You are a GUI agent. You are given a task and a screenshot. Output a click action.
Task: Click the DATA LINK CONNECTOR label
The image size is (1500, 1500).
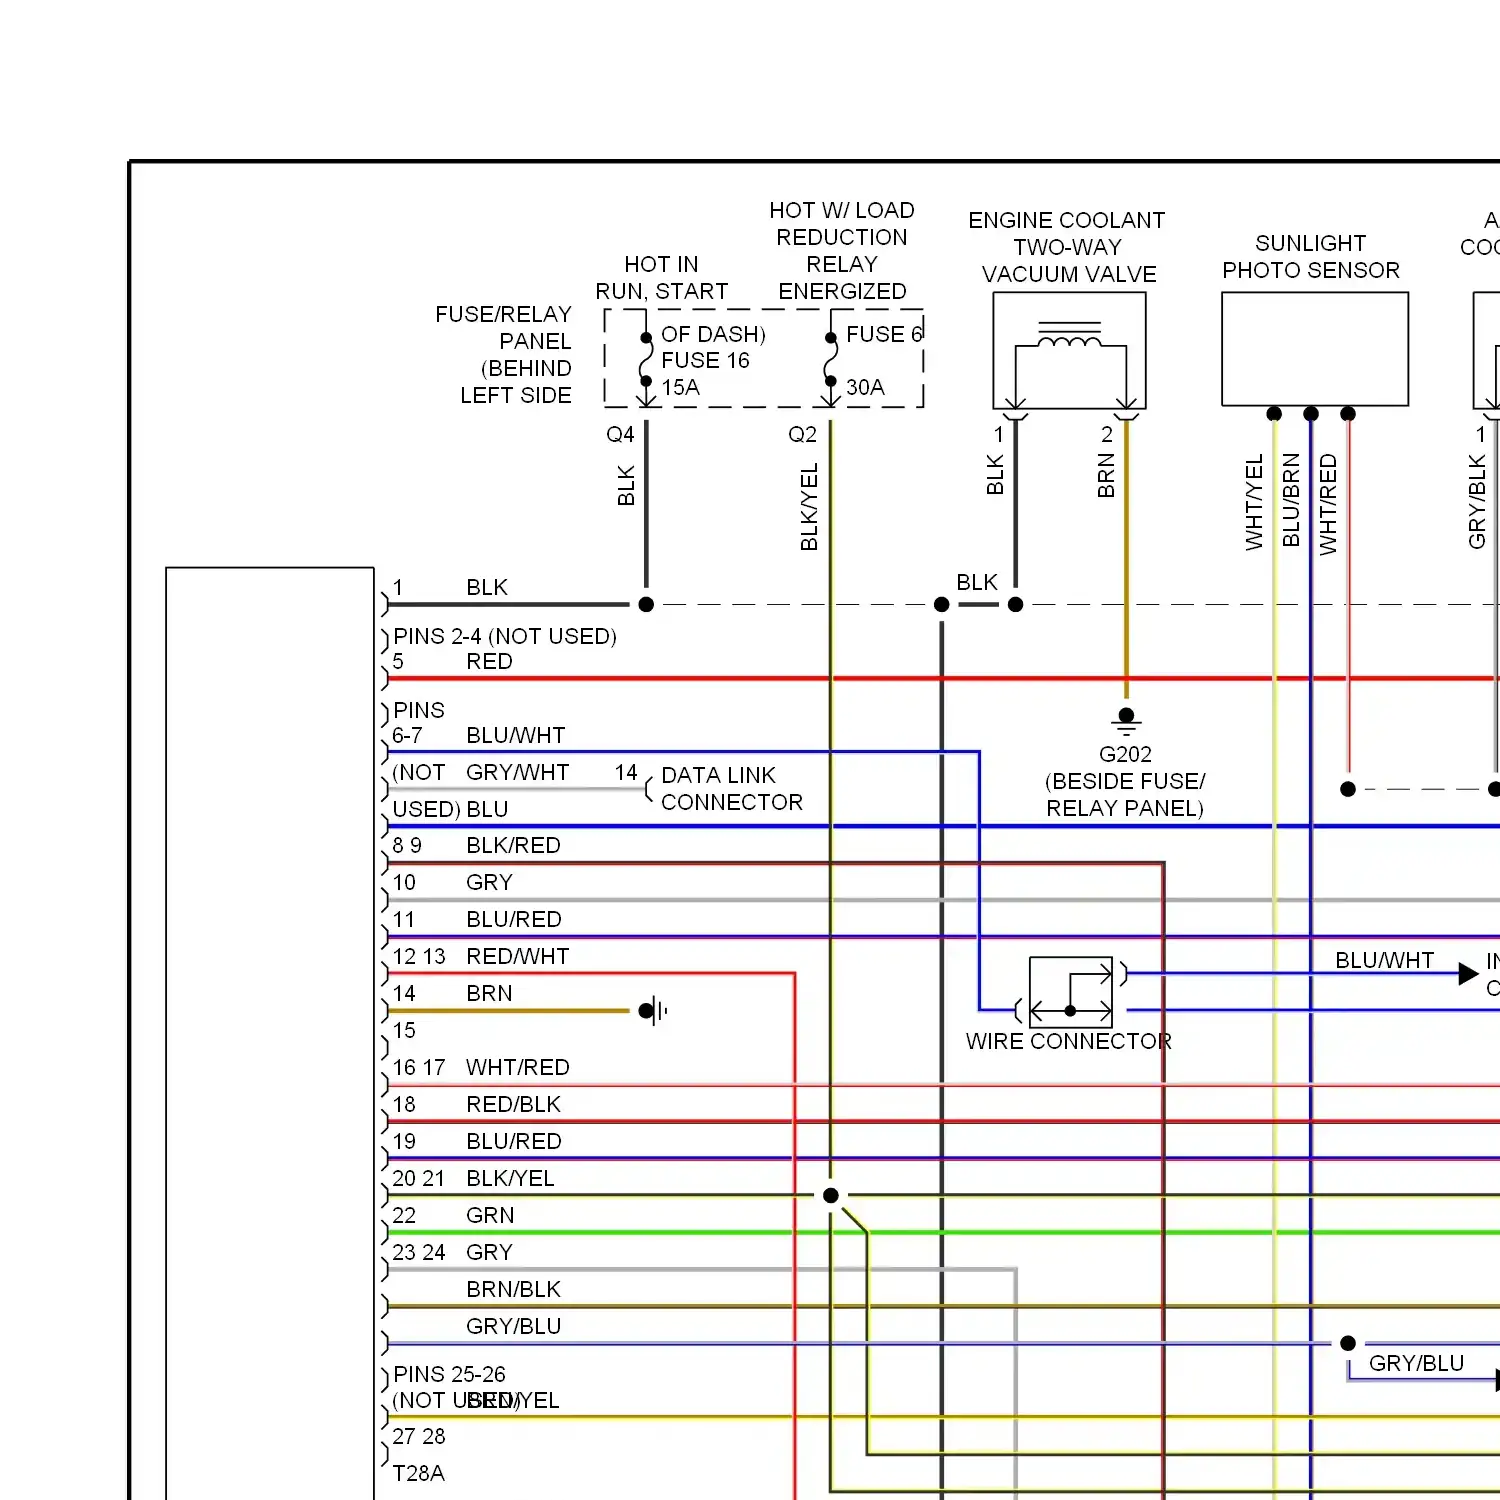(732, 789)
